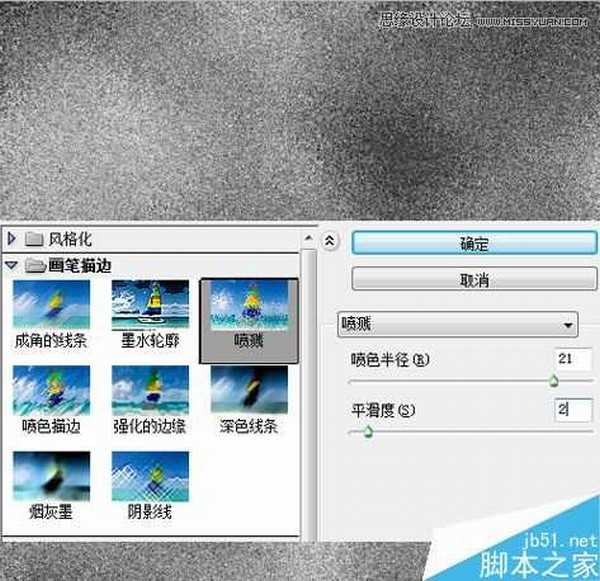Select the 成角的线条 filter thumbnail
Viewport: 600px width, 581px height.
click(x=51, y=304)
